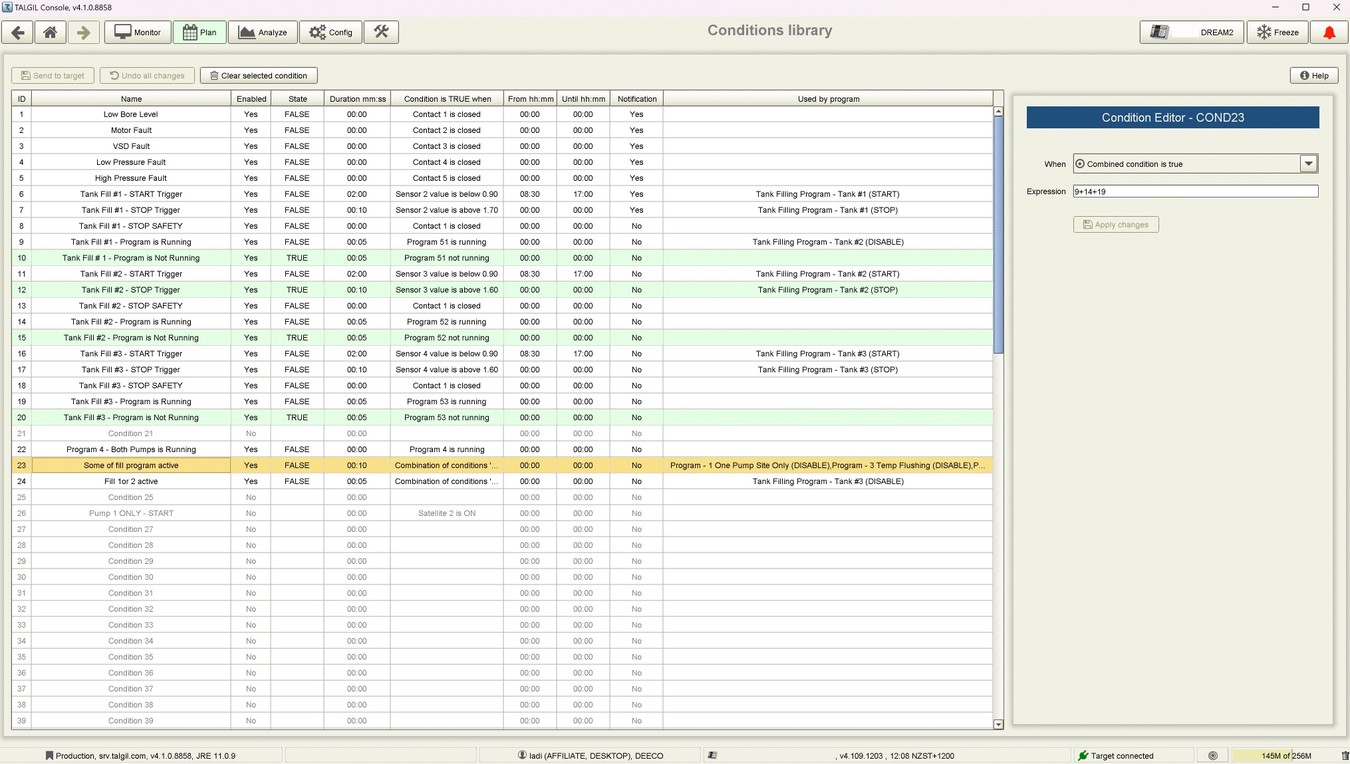Select the Fill 1or 2 active condition

click(502, 482)
